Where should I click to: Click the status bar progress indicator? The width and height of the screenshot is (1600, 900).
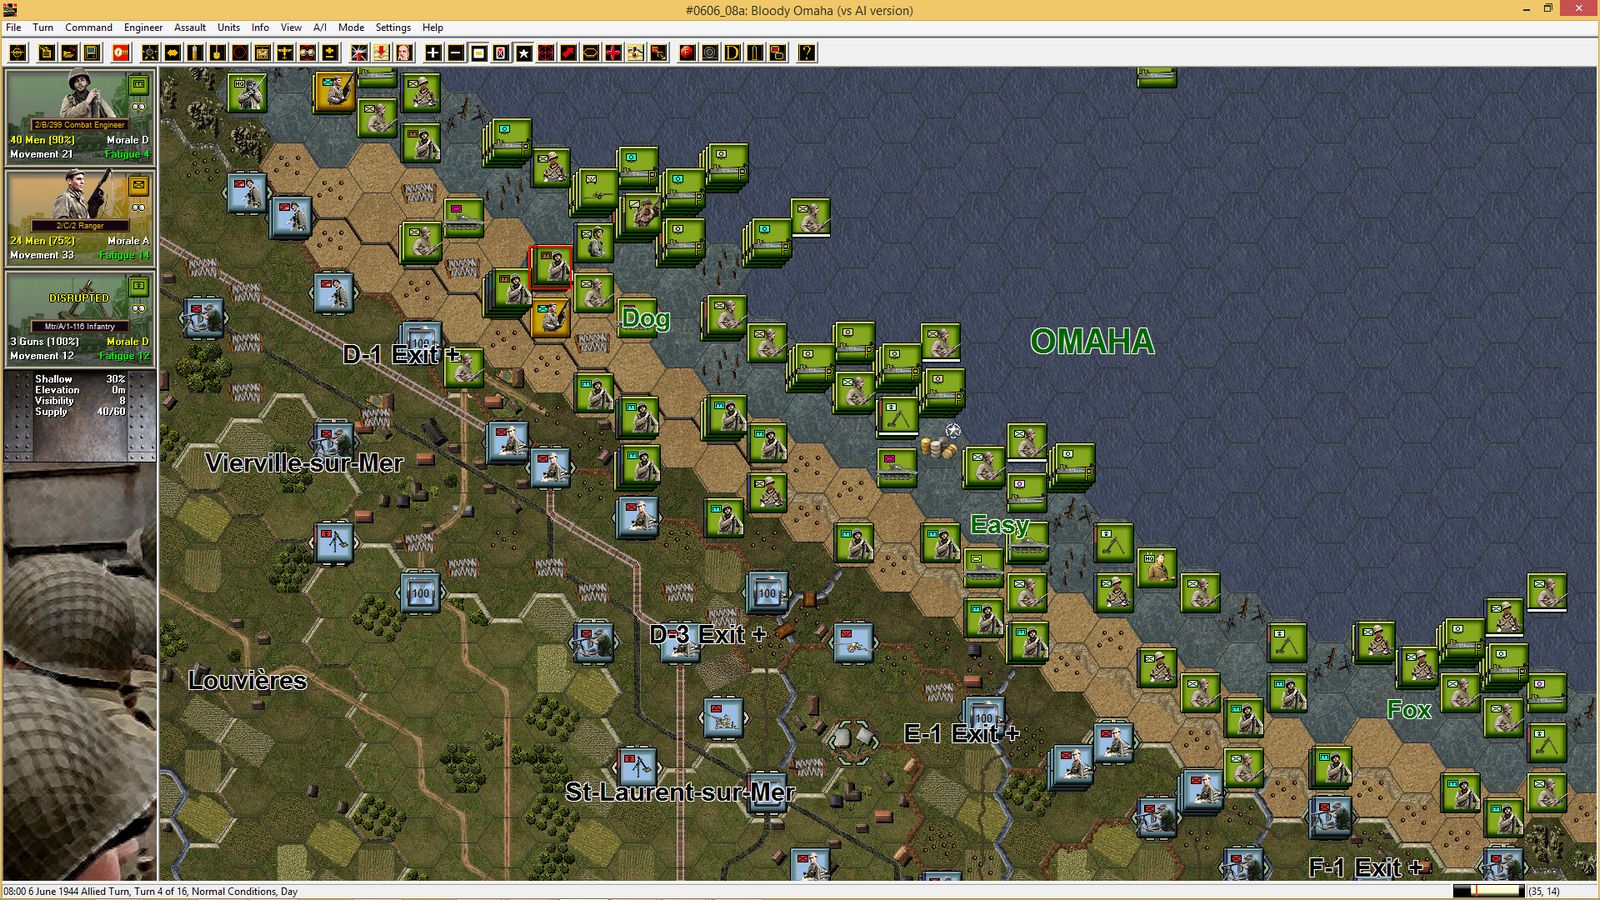[1488, 891]
